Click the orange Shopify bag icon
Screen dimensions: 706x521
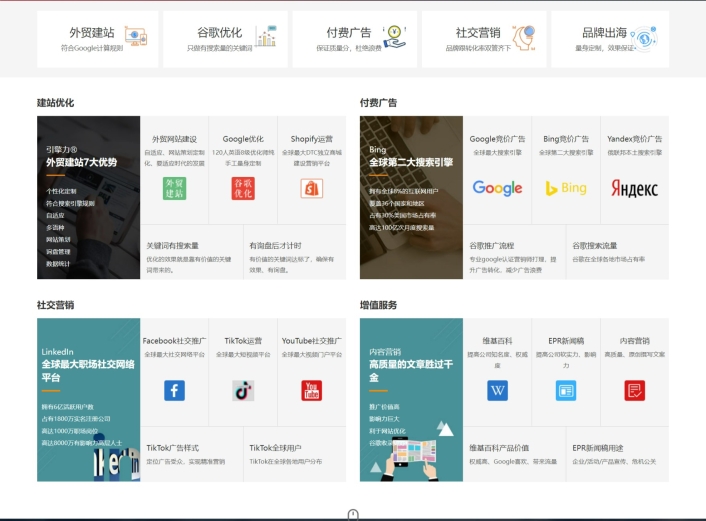click(x=312, y=188)
